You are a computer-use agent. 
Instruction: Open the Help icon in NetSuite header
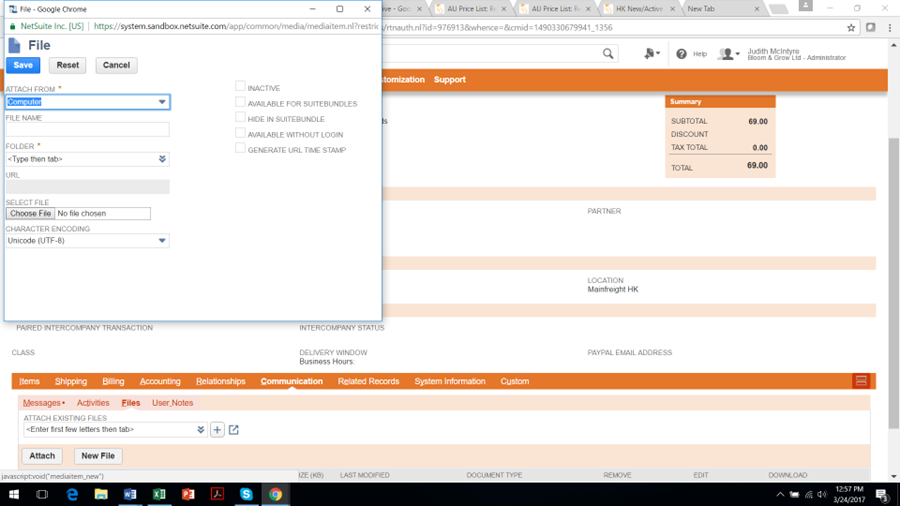tap(681, 54)
